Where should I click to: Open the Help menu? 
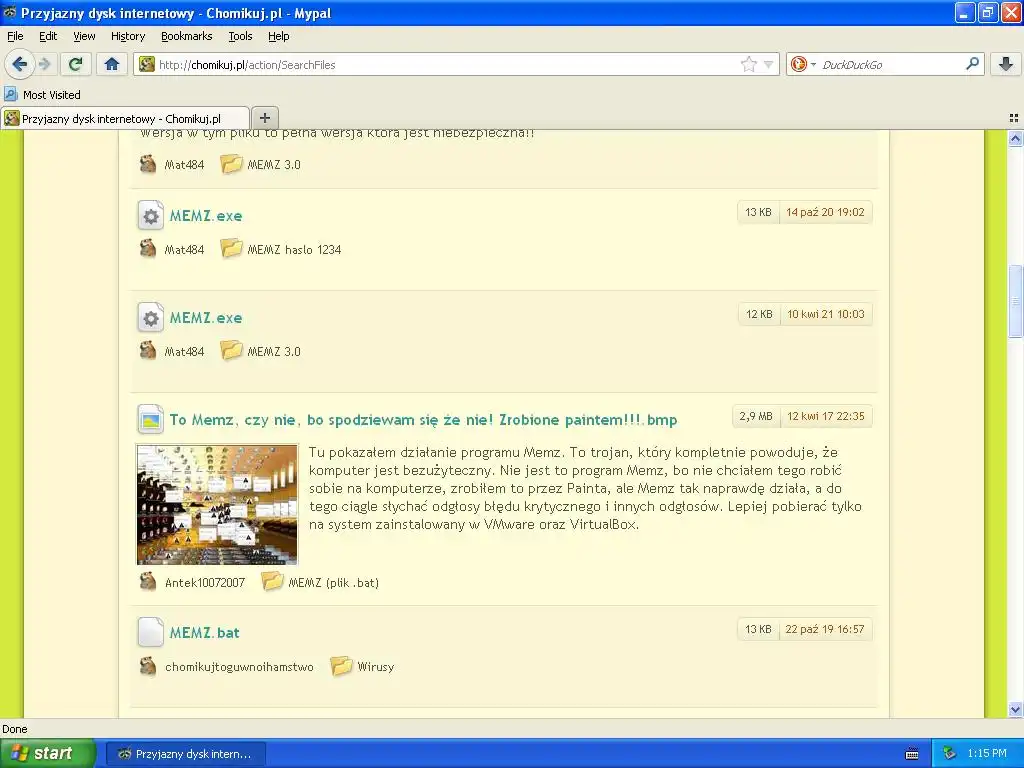[278, 36]
